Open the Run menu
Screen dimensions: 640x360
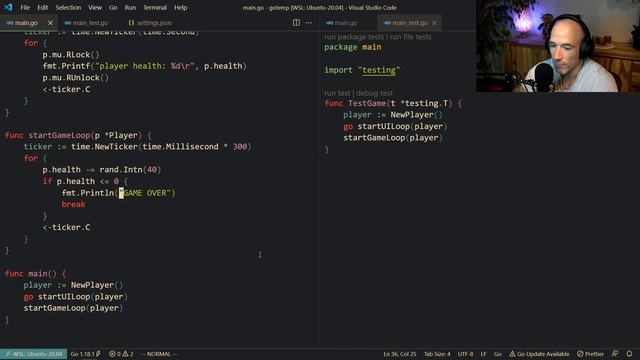(130, 7)
